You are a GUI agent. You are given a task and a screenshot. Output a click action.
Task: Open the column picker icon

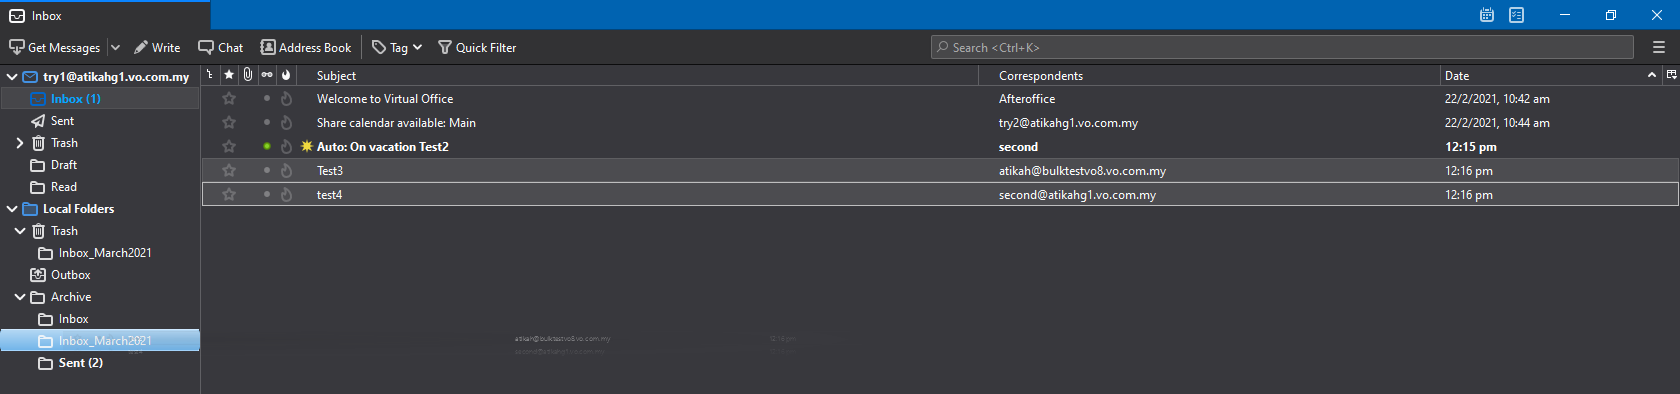click(x=1671, y=75)
